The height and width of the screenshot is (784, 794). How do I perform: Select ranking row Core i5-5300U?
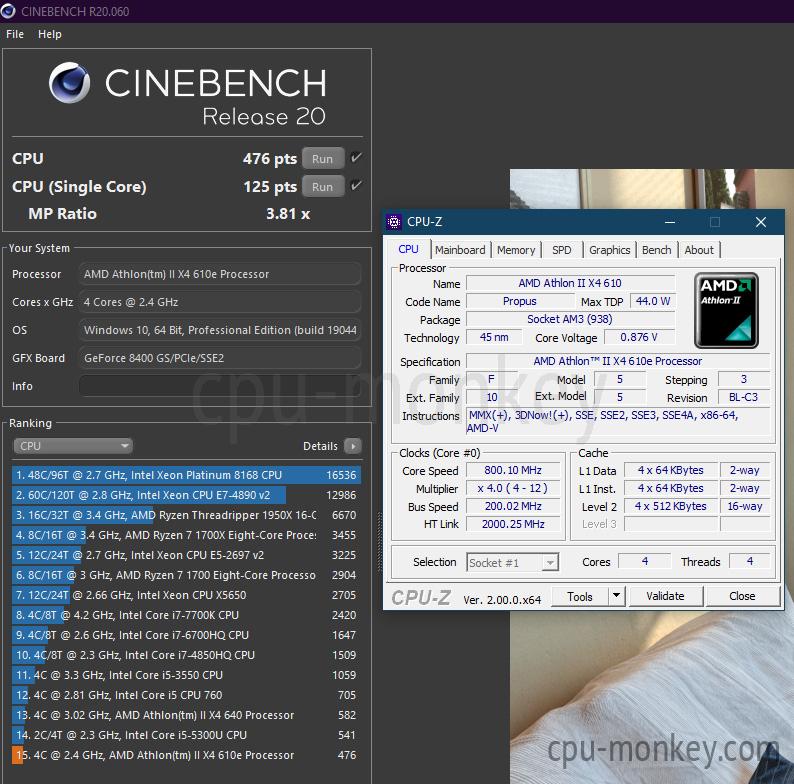click(186, 735)
